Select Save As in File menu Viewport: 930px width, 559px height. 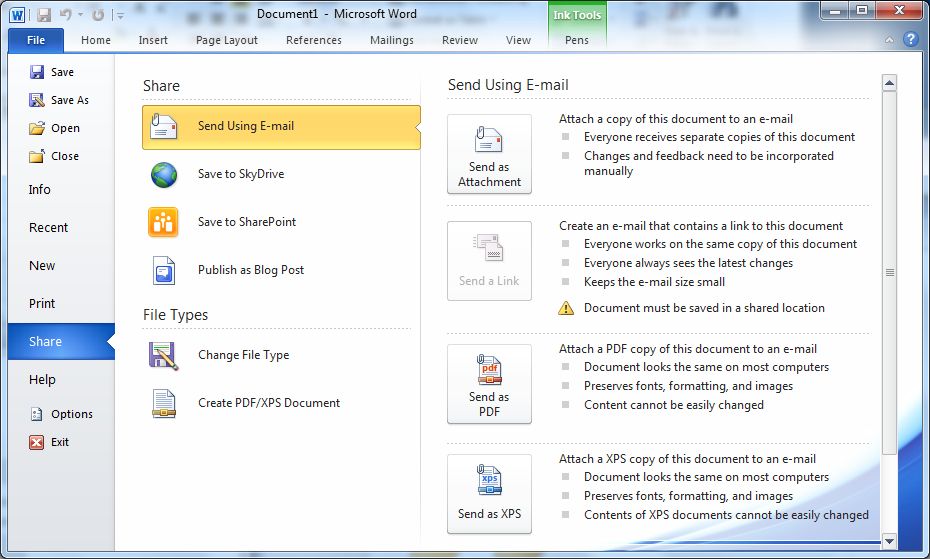tap(69, 100)
